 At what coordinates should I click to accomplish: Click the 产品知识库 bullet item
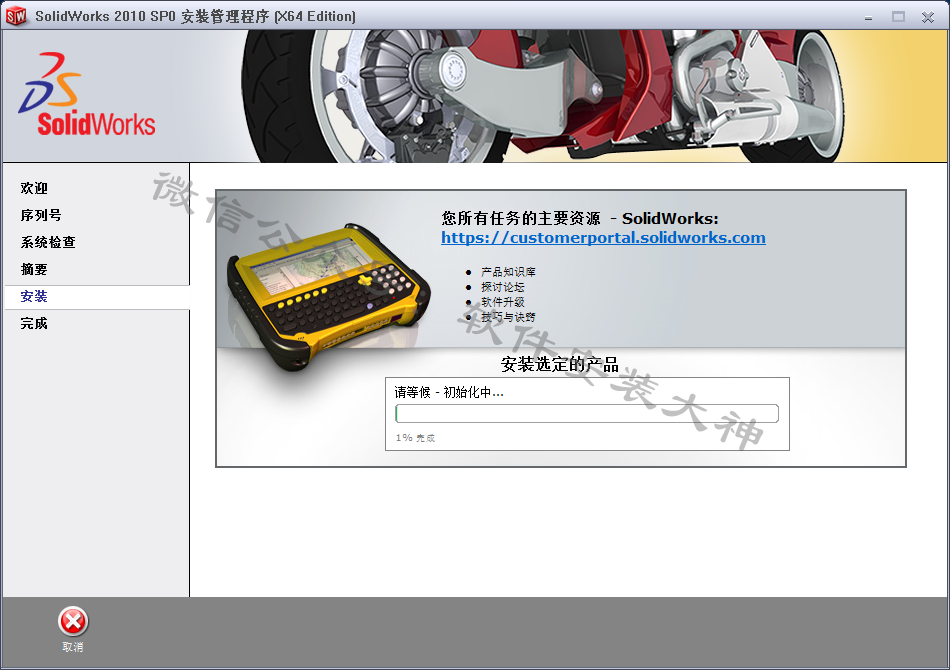508,272
